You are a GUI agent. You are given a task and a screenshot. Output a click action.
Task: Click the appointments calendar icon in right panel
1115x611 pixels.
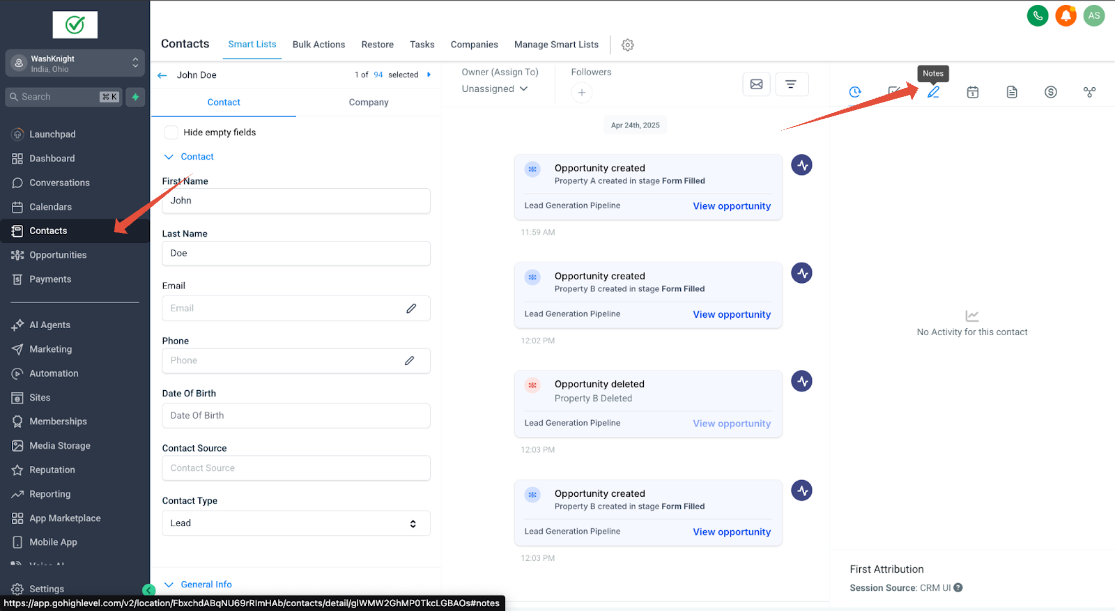(972, 92)
